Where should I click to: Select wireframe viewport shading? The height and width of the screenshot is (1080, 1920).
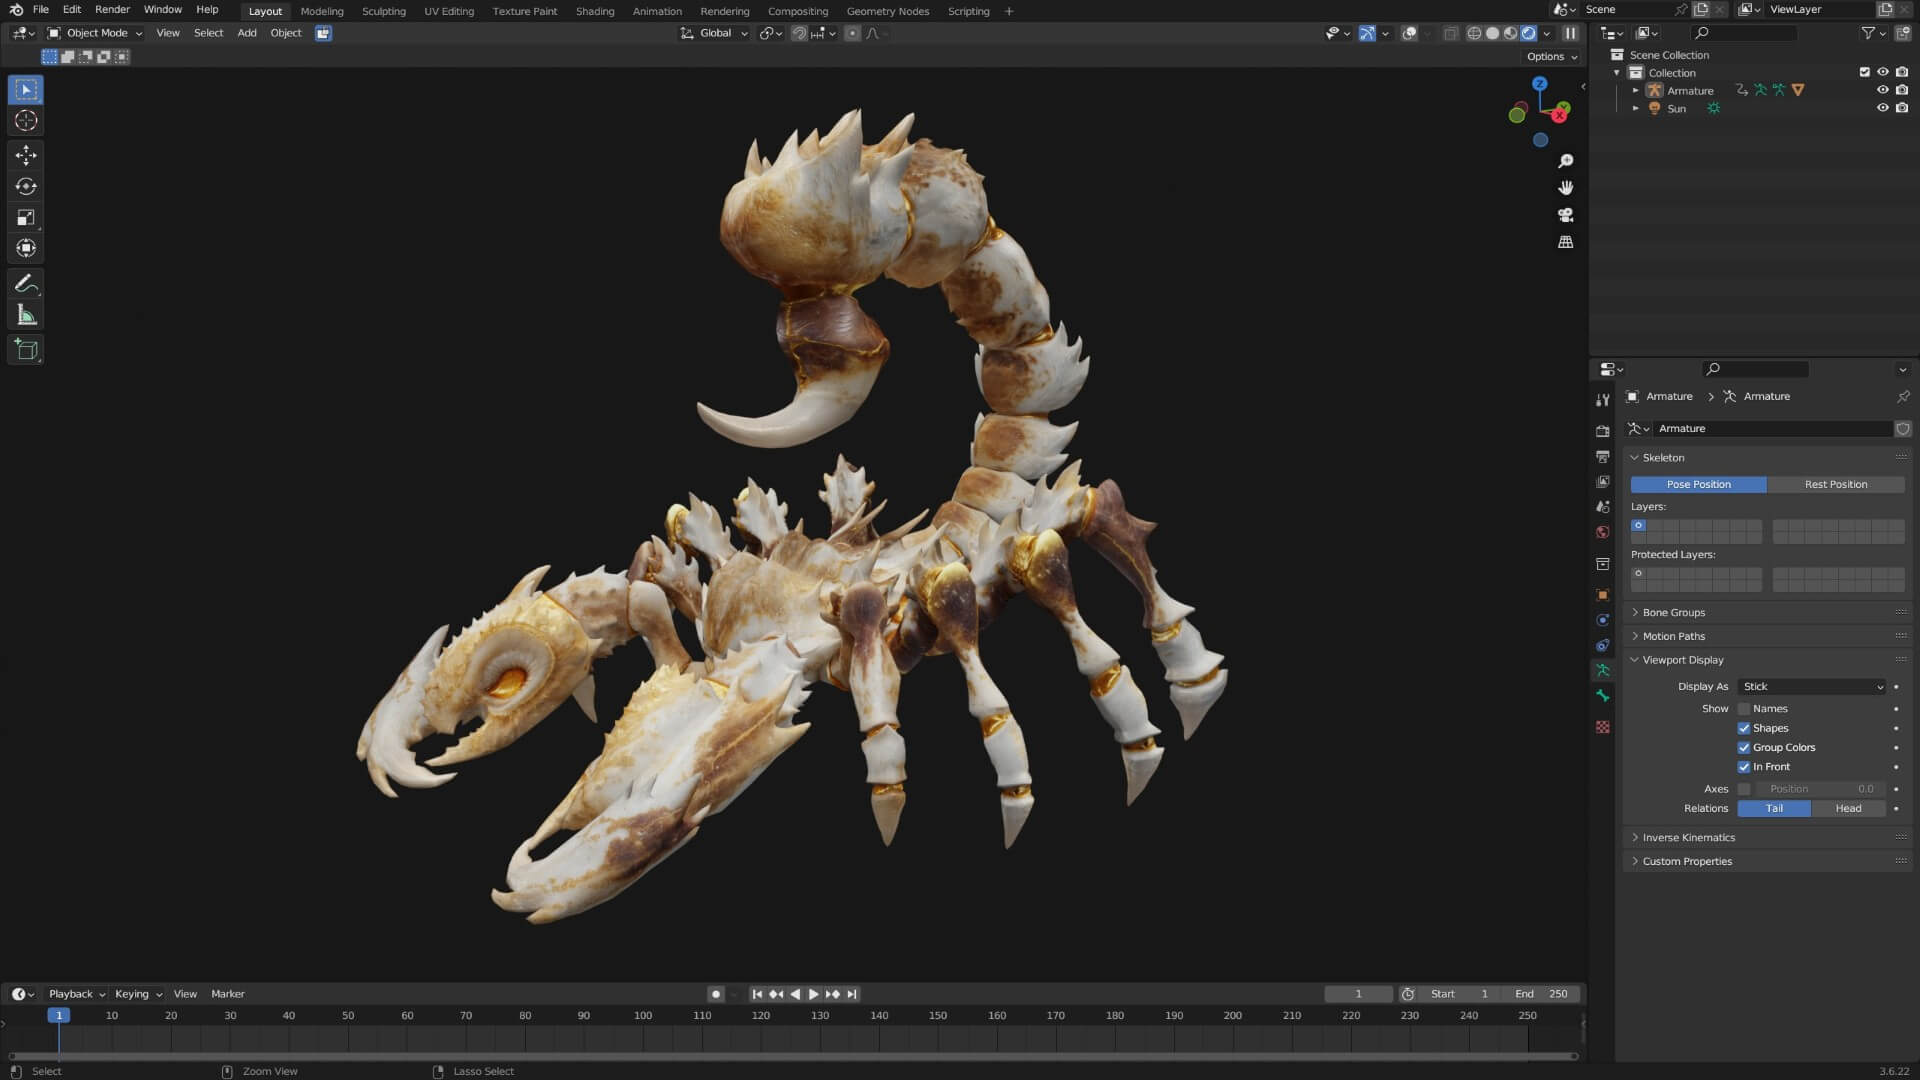point(1474,33)
